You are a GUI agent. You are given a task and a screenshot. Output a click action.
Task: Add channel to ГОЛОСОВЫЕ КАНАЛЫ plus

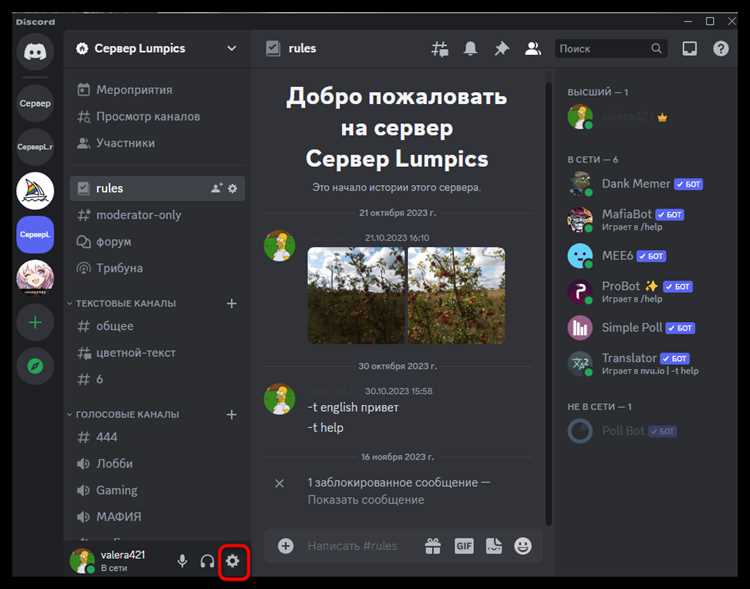[x=232, y=414]
